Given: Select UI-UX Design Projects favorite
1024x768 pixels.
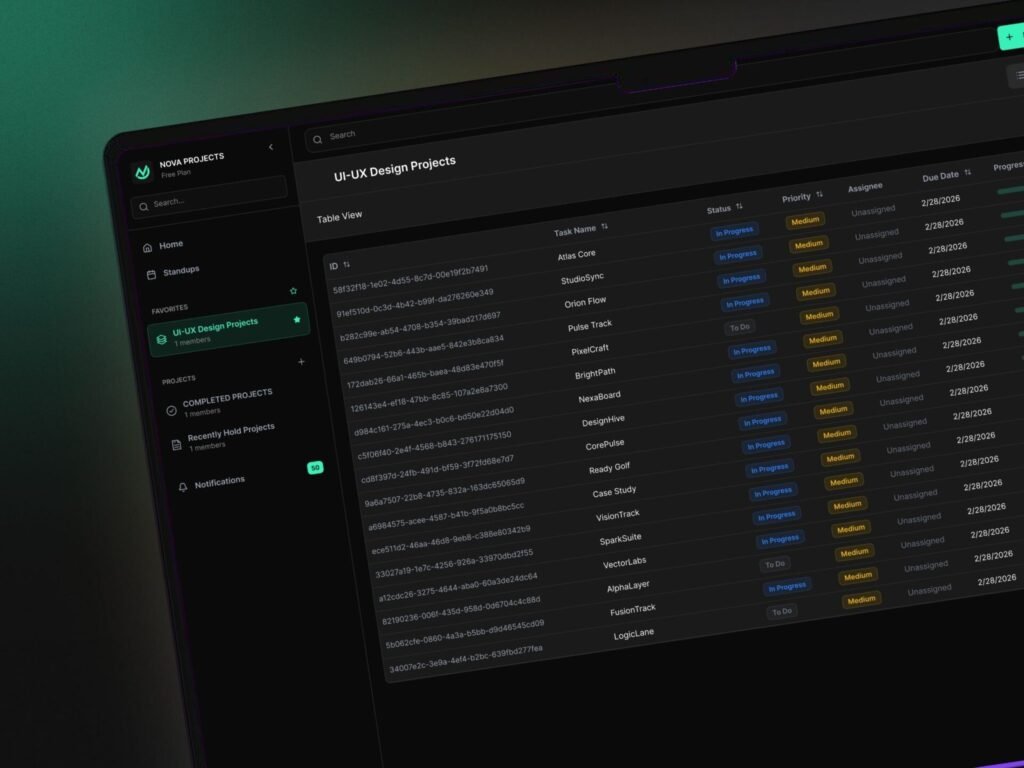Looking at the screenshot, I should pos(229,330).
